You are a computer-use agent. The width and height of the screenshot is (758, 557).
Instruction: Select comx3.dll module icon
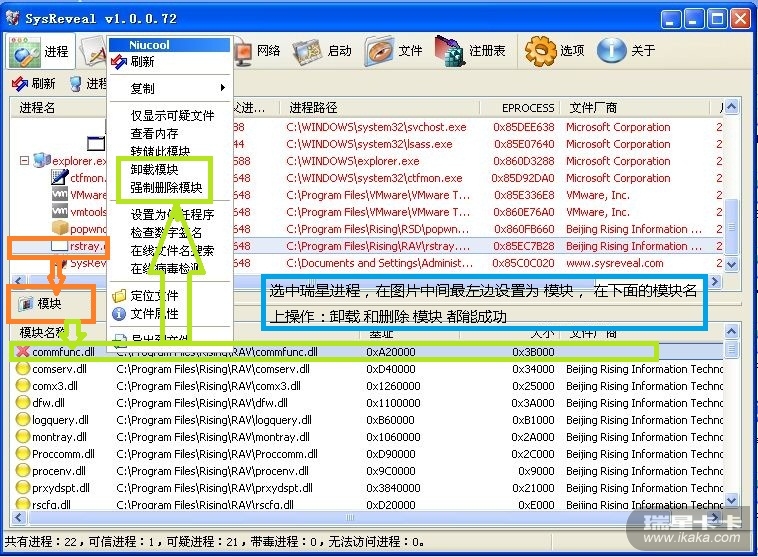tap(22, 385)
